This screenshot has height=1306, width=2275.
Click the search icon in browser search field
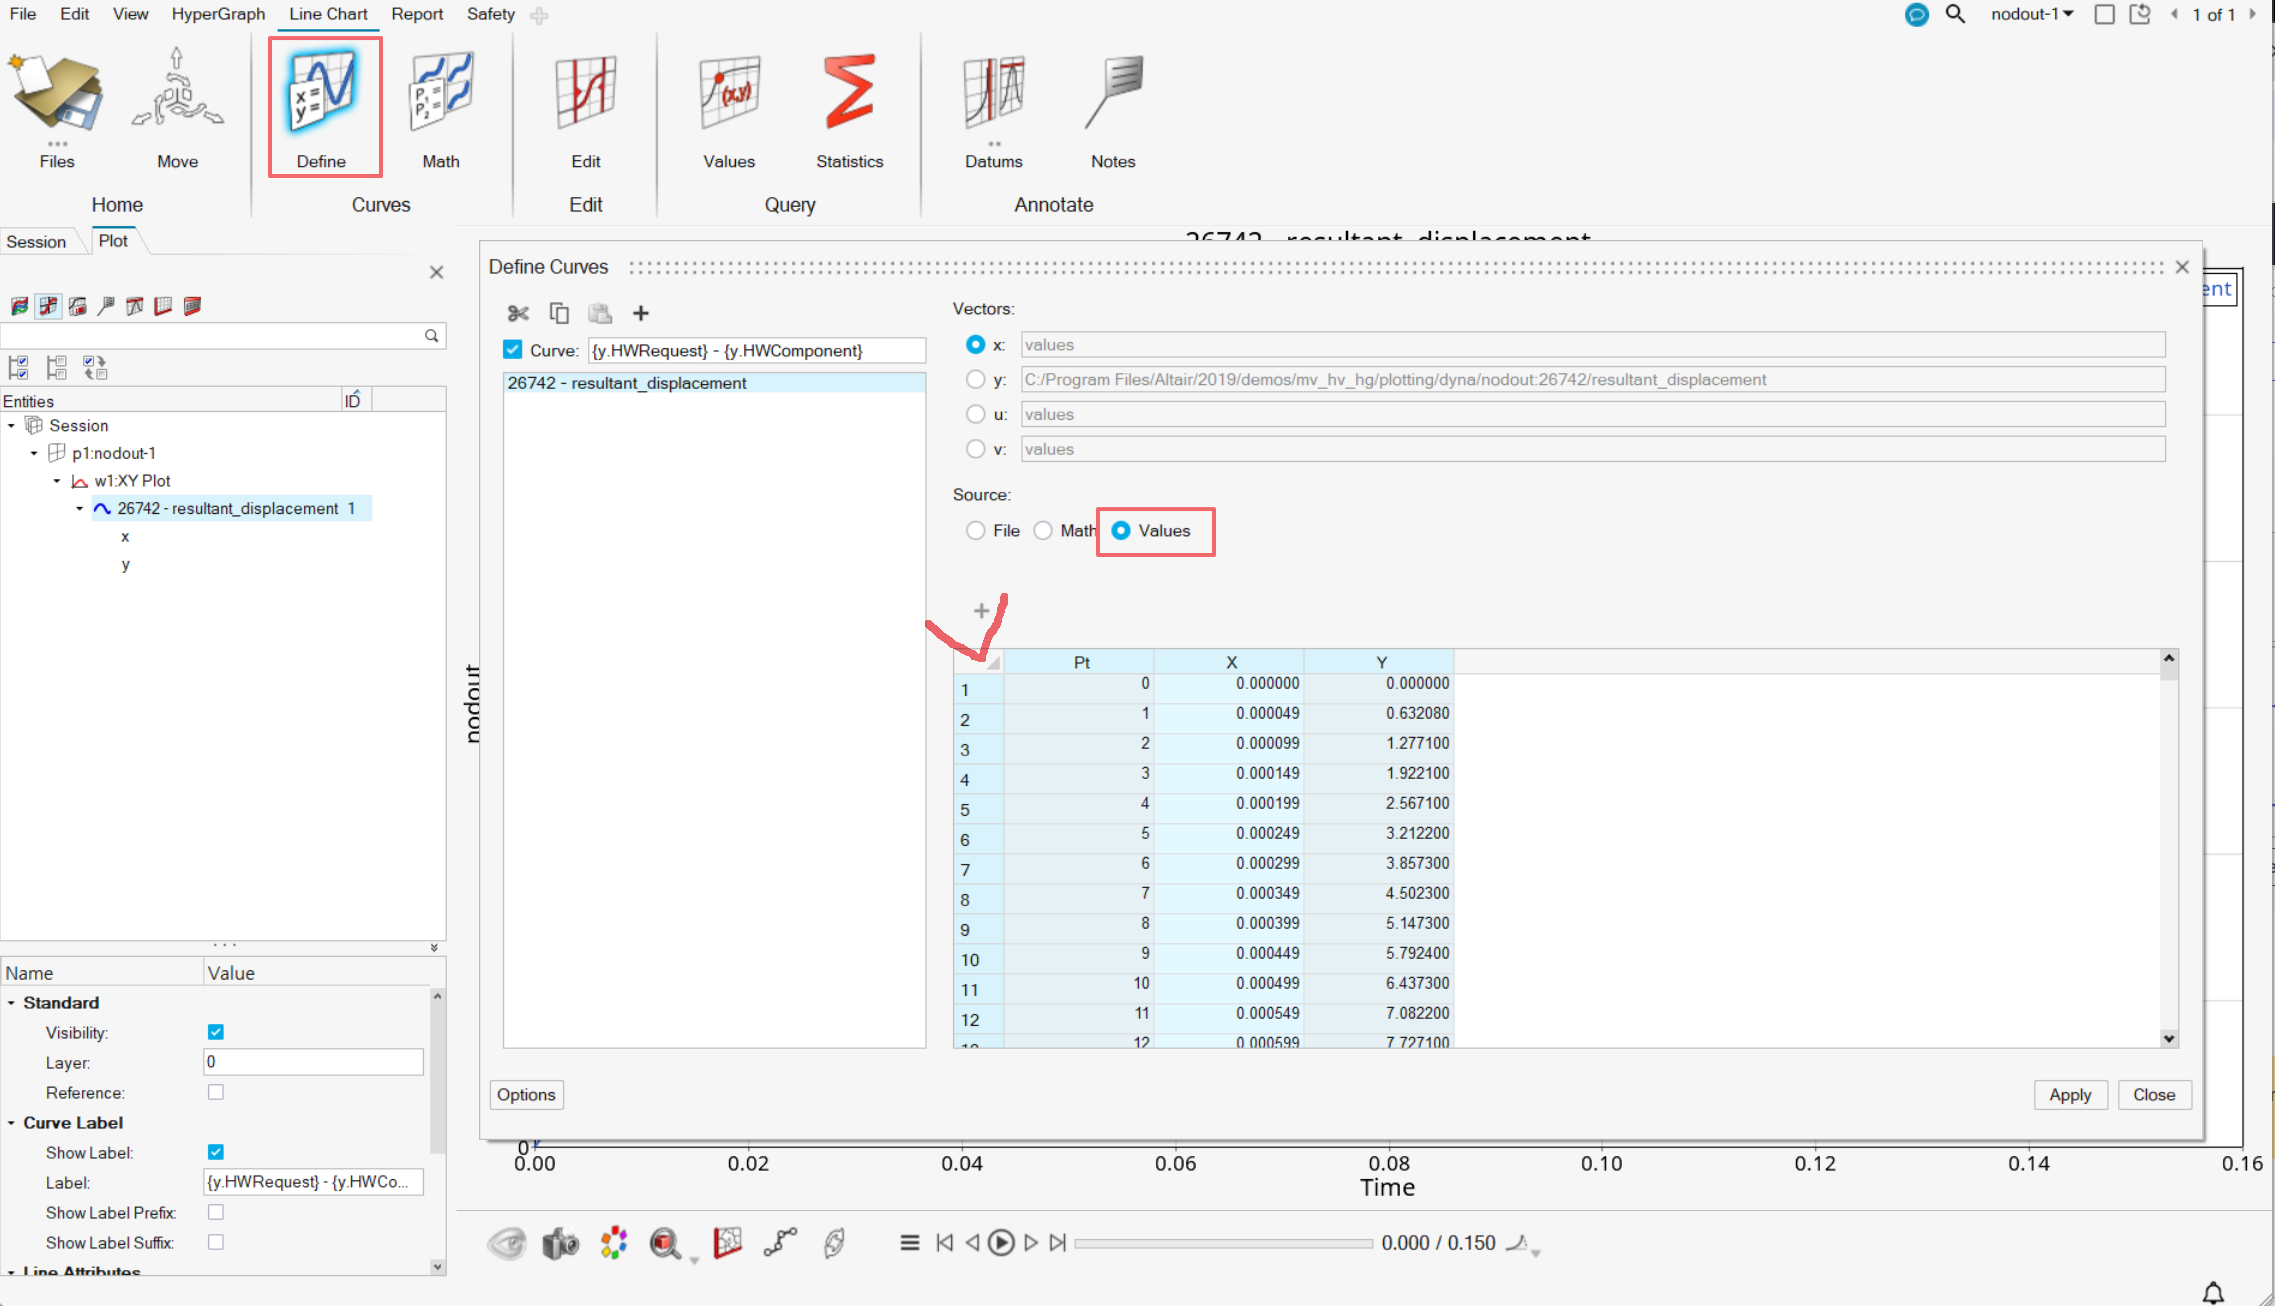point(431,336)
